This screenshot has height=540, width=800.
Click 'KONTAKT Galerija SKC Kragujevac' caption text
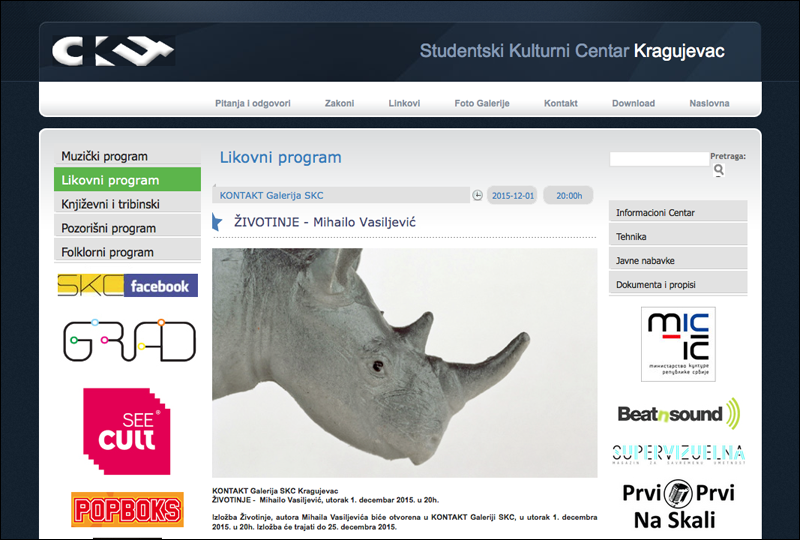[275, 491]
